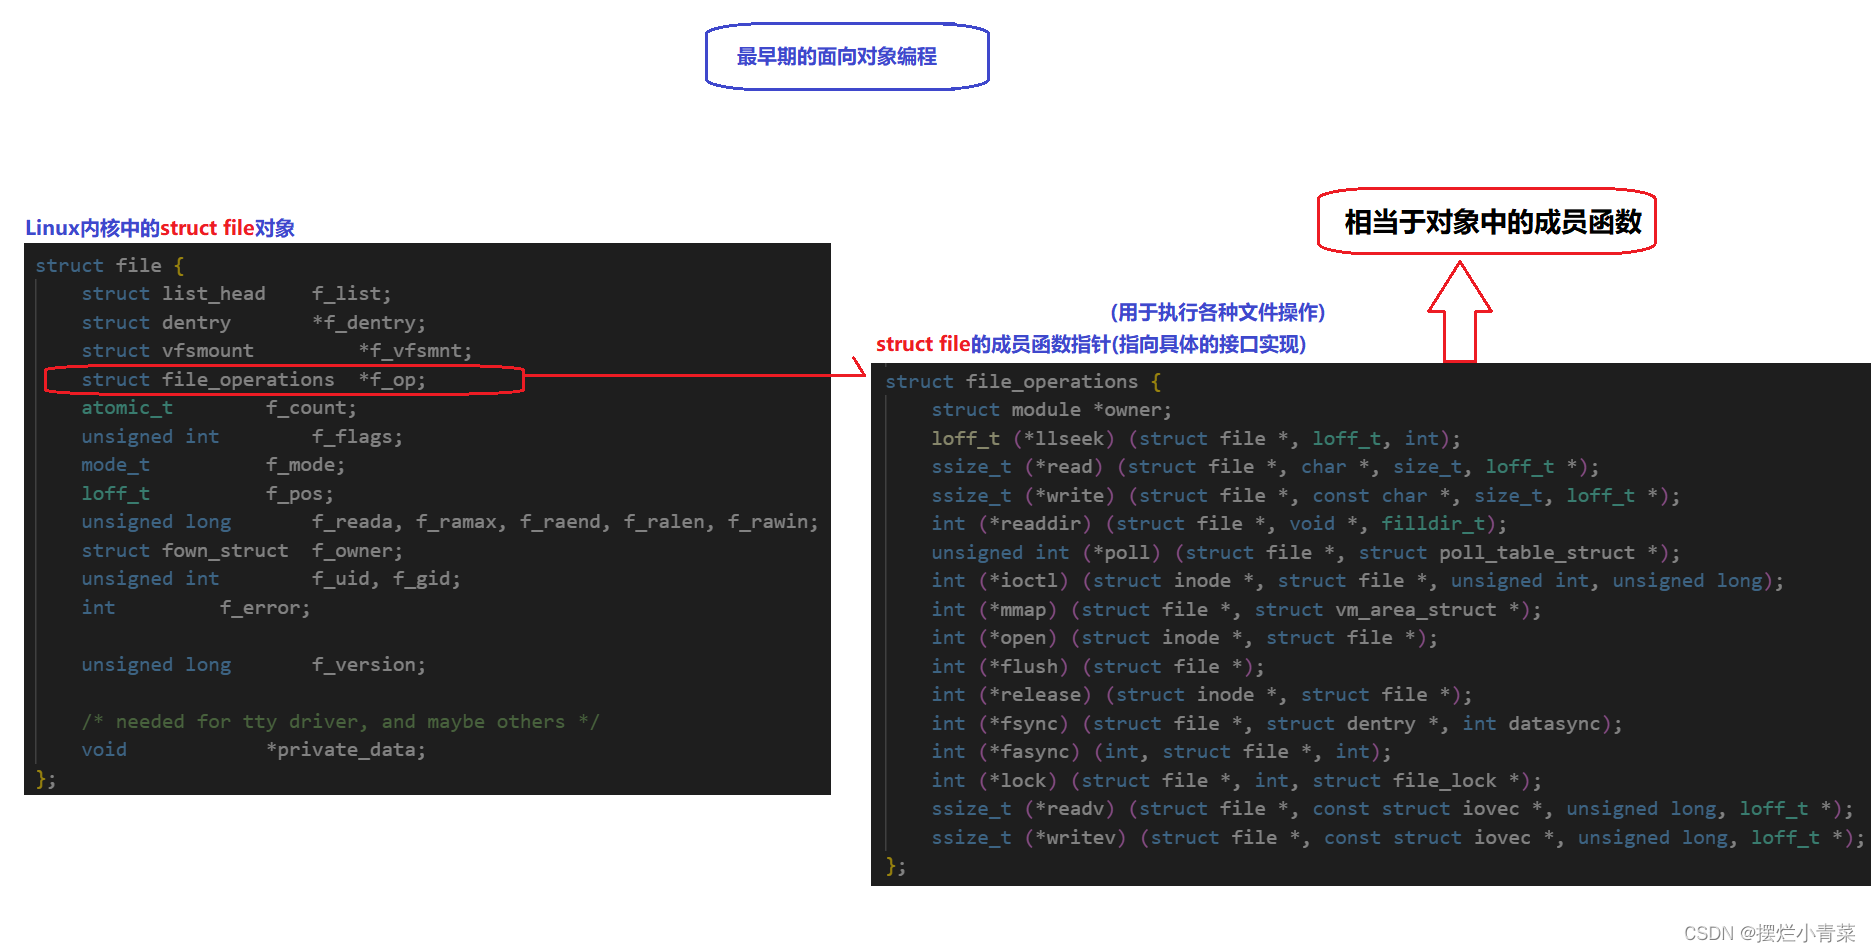Click the line 'unsigned int f_uid, f_gid;'
Viewport: 1871px width, 952px height.
(271, 579)
